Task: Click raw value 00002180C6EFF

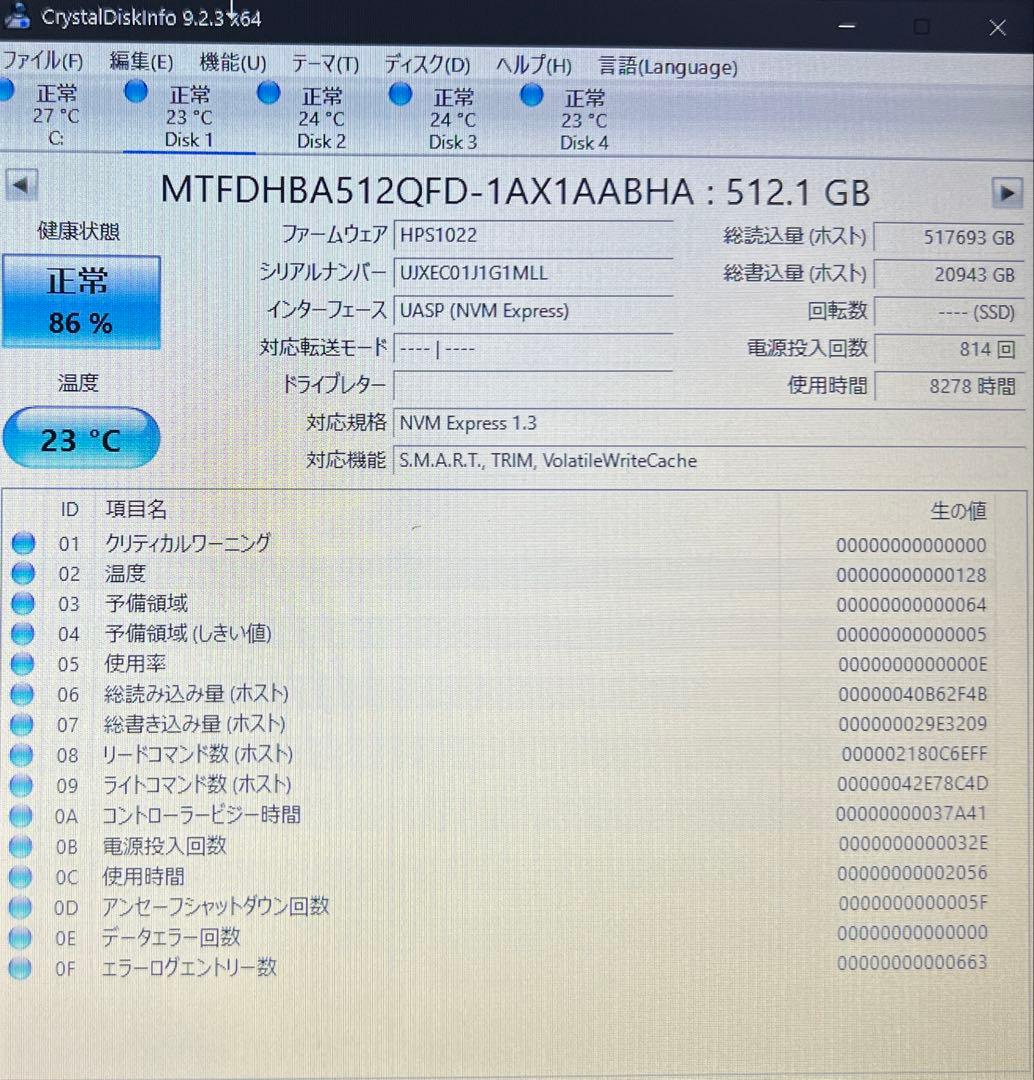Action: pyautogui.click(x=914, y=754)
